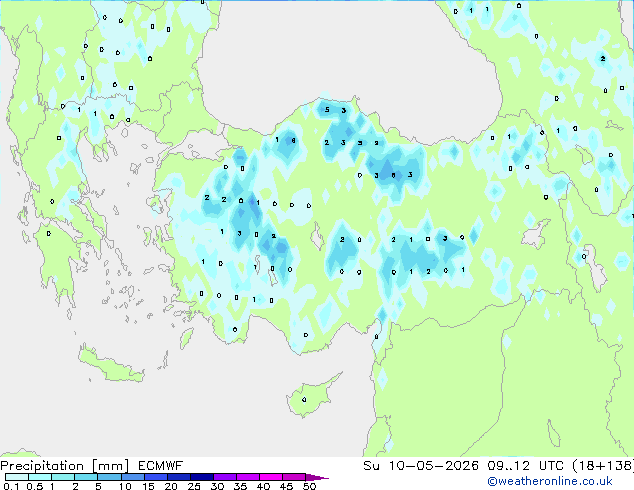The width and height of the screenshot is (634, 490).
Task: Choose the 25–30 mm navy legend swatch
Action: tap(202, 477)
